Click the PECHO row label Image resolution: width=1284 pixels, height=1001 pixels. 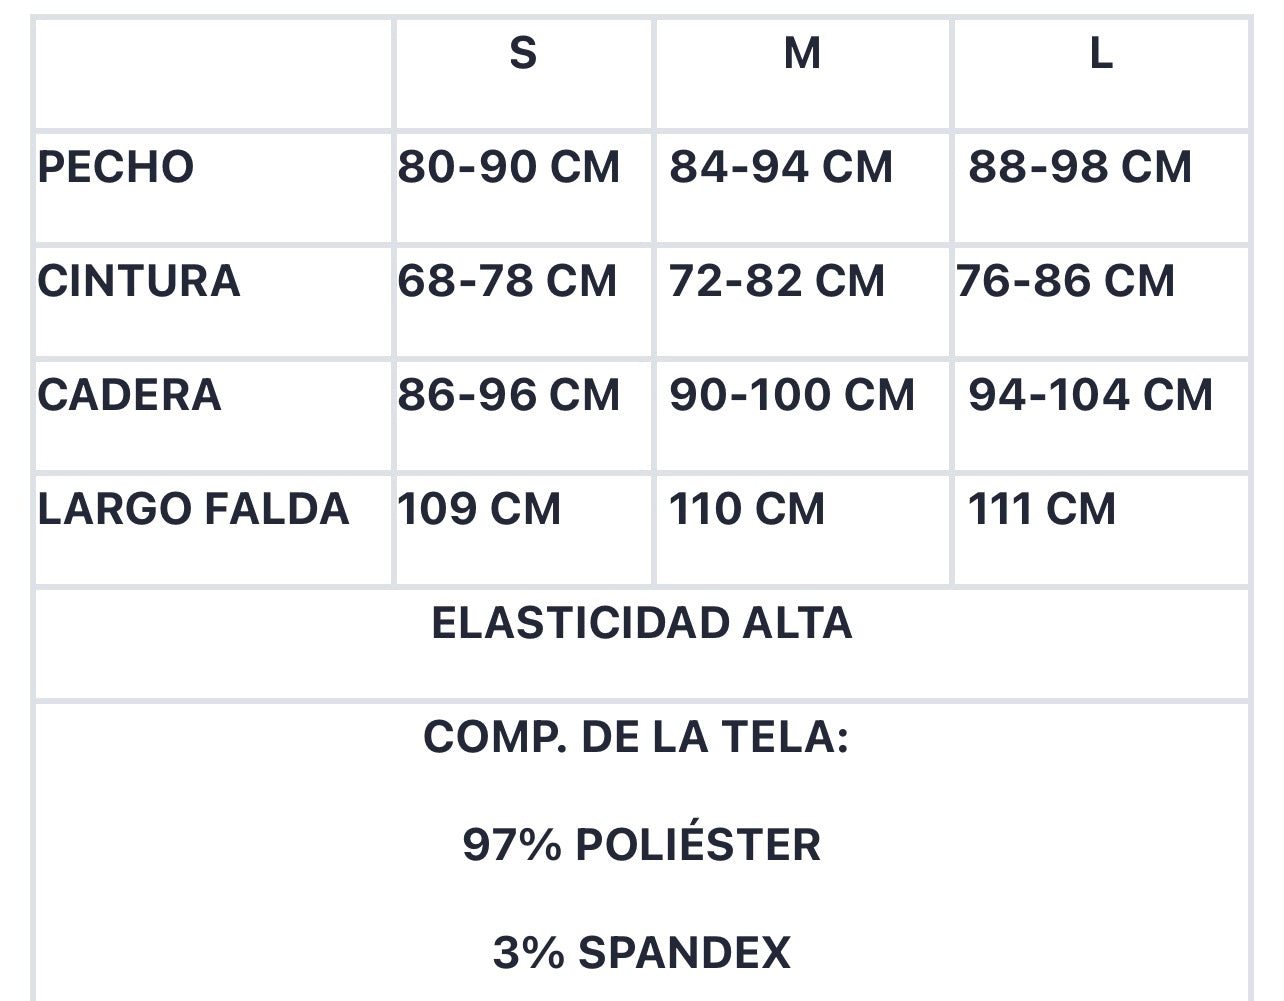coord(115,167)
